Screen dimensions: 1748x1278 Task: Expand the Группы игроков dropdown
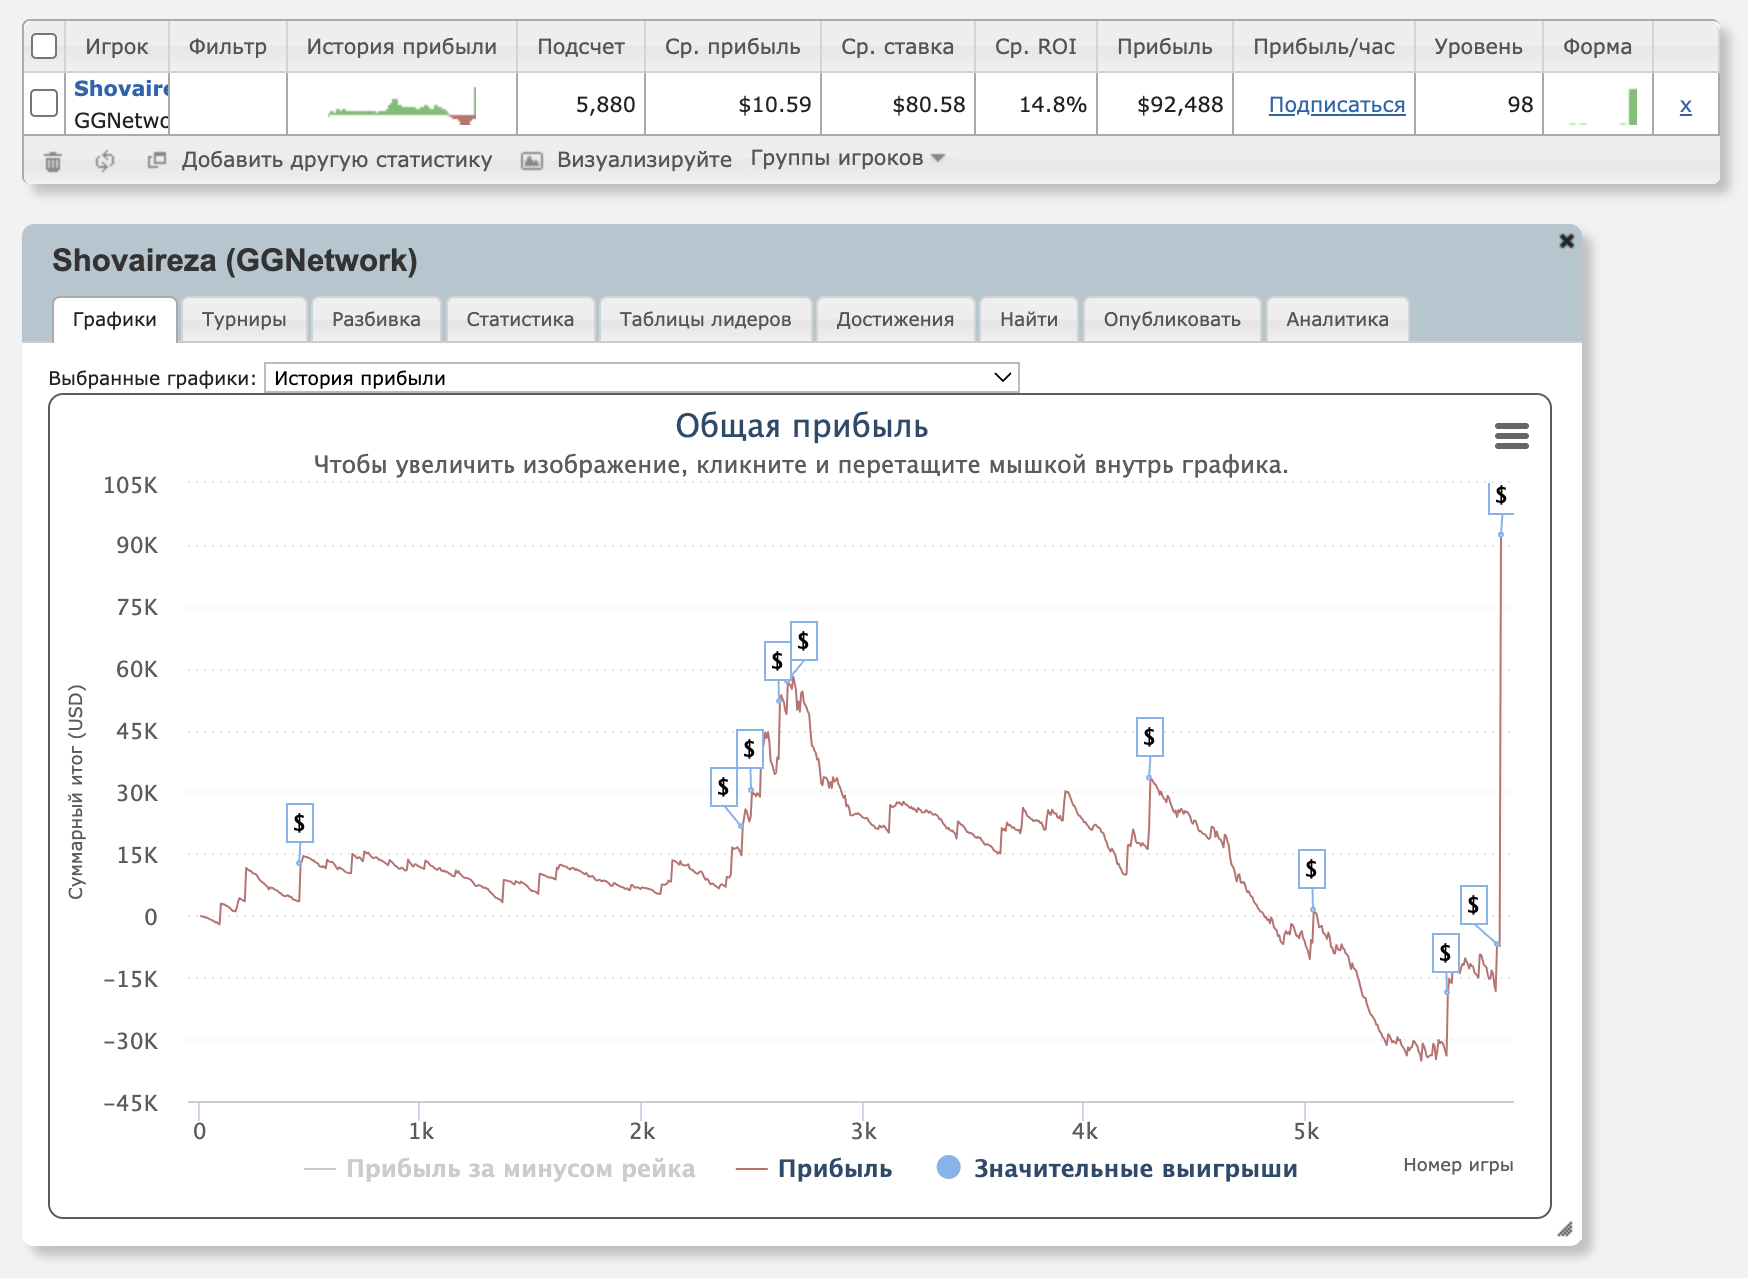[x=847, y=159]
